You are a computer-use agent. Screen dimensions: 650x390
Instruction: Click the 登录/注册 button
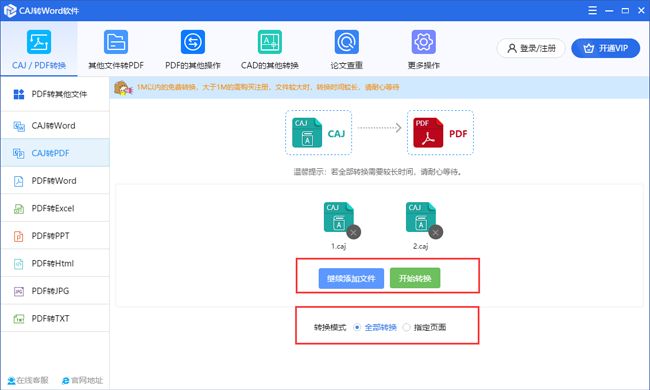point(531,48)
